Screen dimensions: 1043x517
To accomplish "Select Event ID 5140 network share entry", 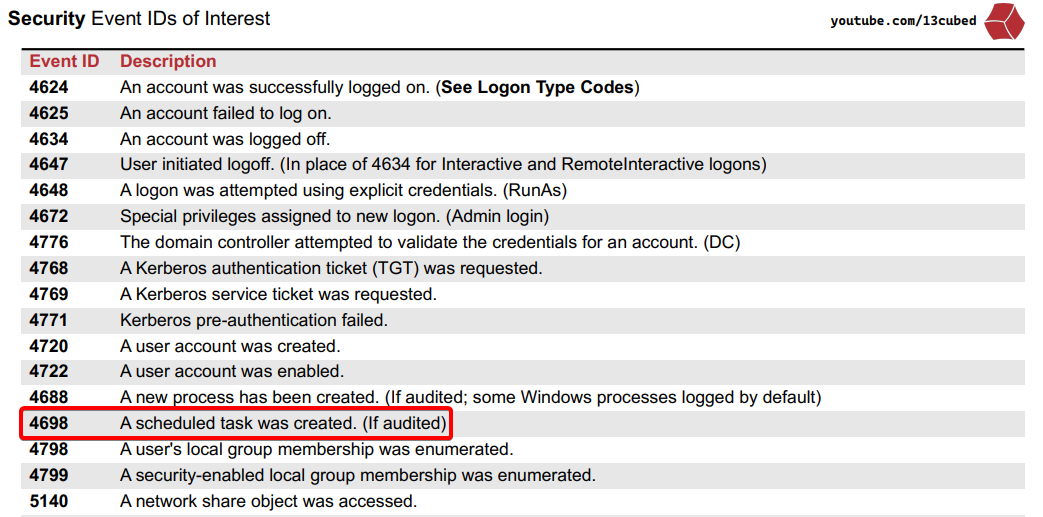I will click(49, 501).
